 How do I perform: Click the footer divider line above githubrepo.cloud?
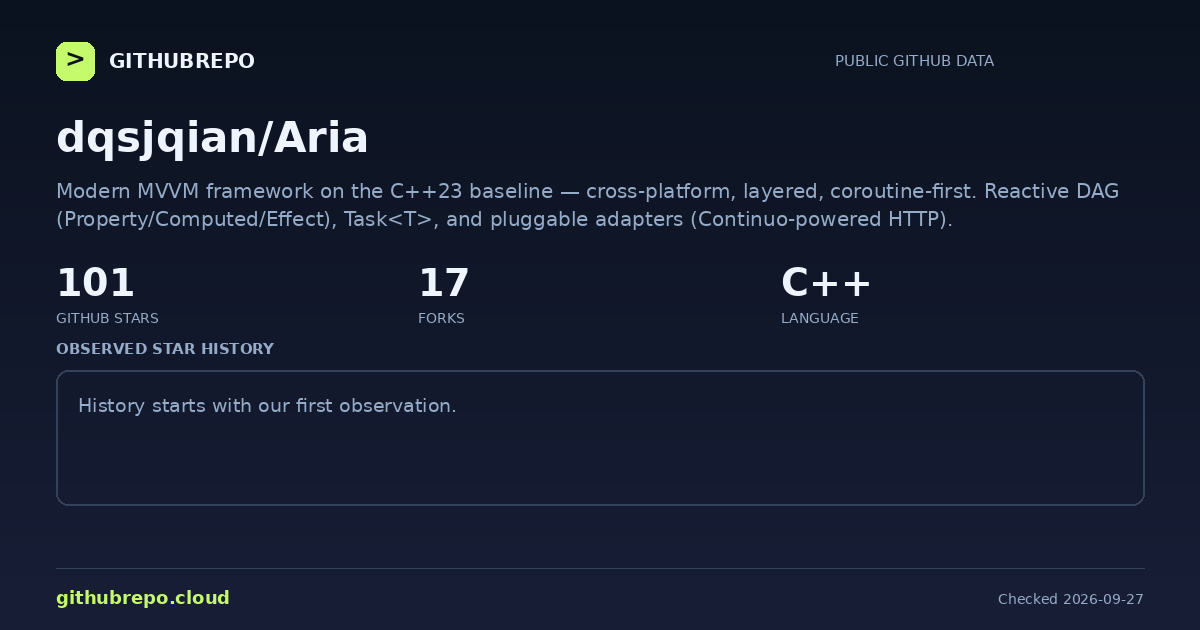600,568
